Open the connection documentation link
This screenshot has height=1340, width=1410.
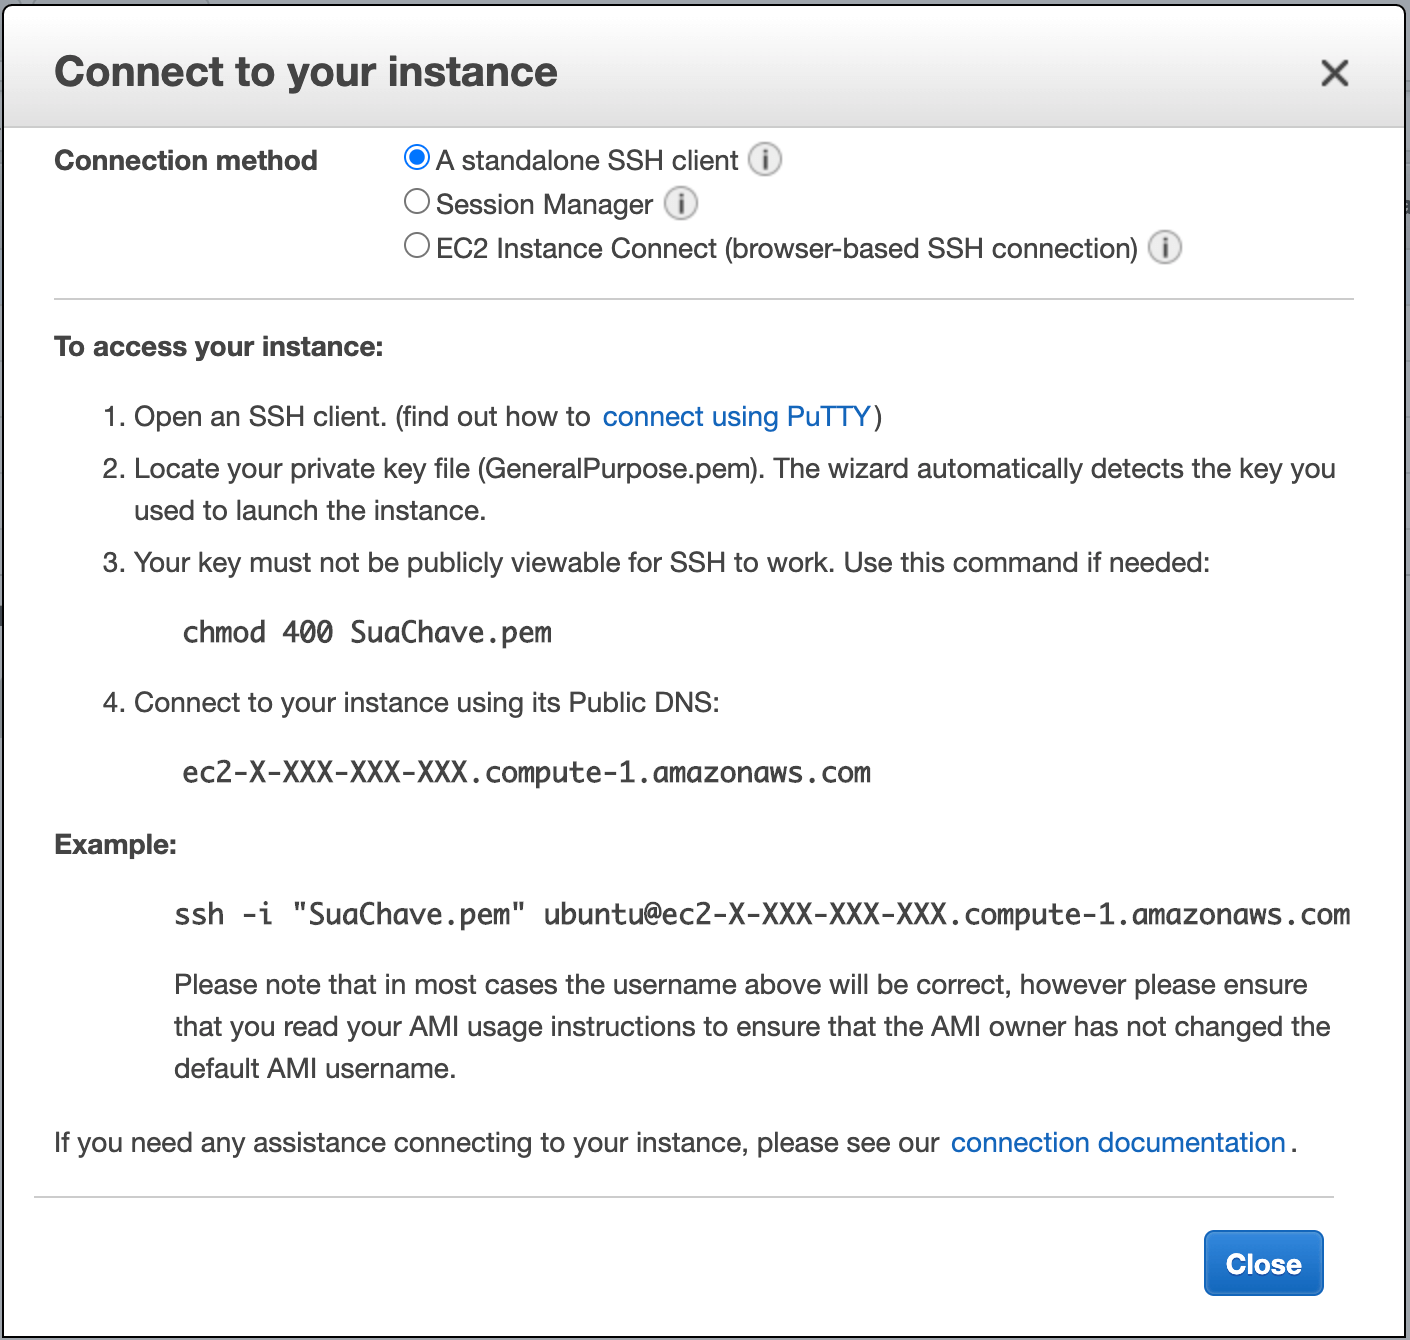pos(1118,1143)
